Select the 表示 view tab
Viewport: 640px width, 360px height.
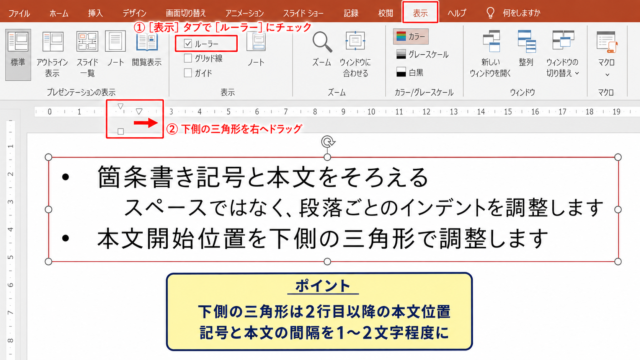click(420, 12)
